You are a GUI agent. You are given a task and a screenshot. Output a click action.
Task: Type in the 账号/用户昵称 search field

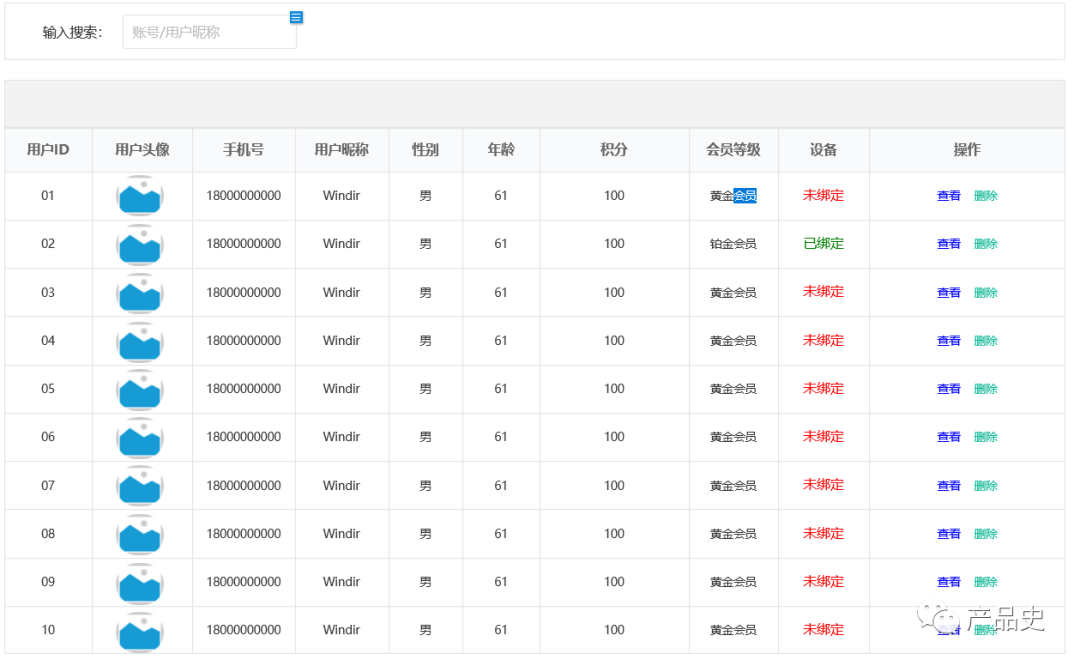[x=209, y=32]
